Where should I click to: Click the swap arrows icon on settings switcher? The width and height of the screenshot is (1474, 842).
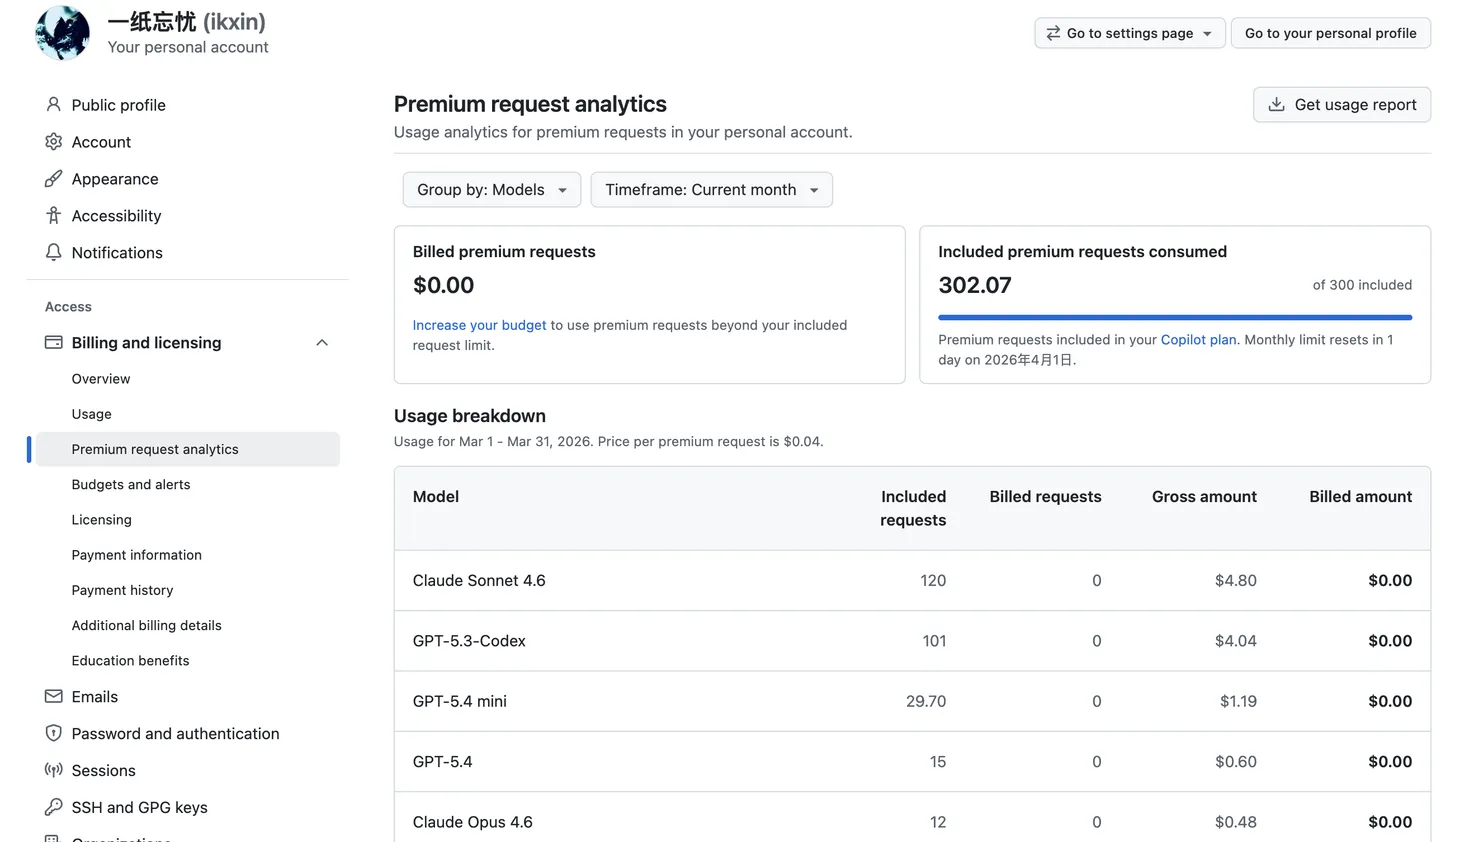pyautogui.click(x=1053, y=33)
